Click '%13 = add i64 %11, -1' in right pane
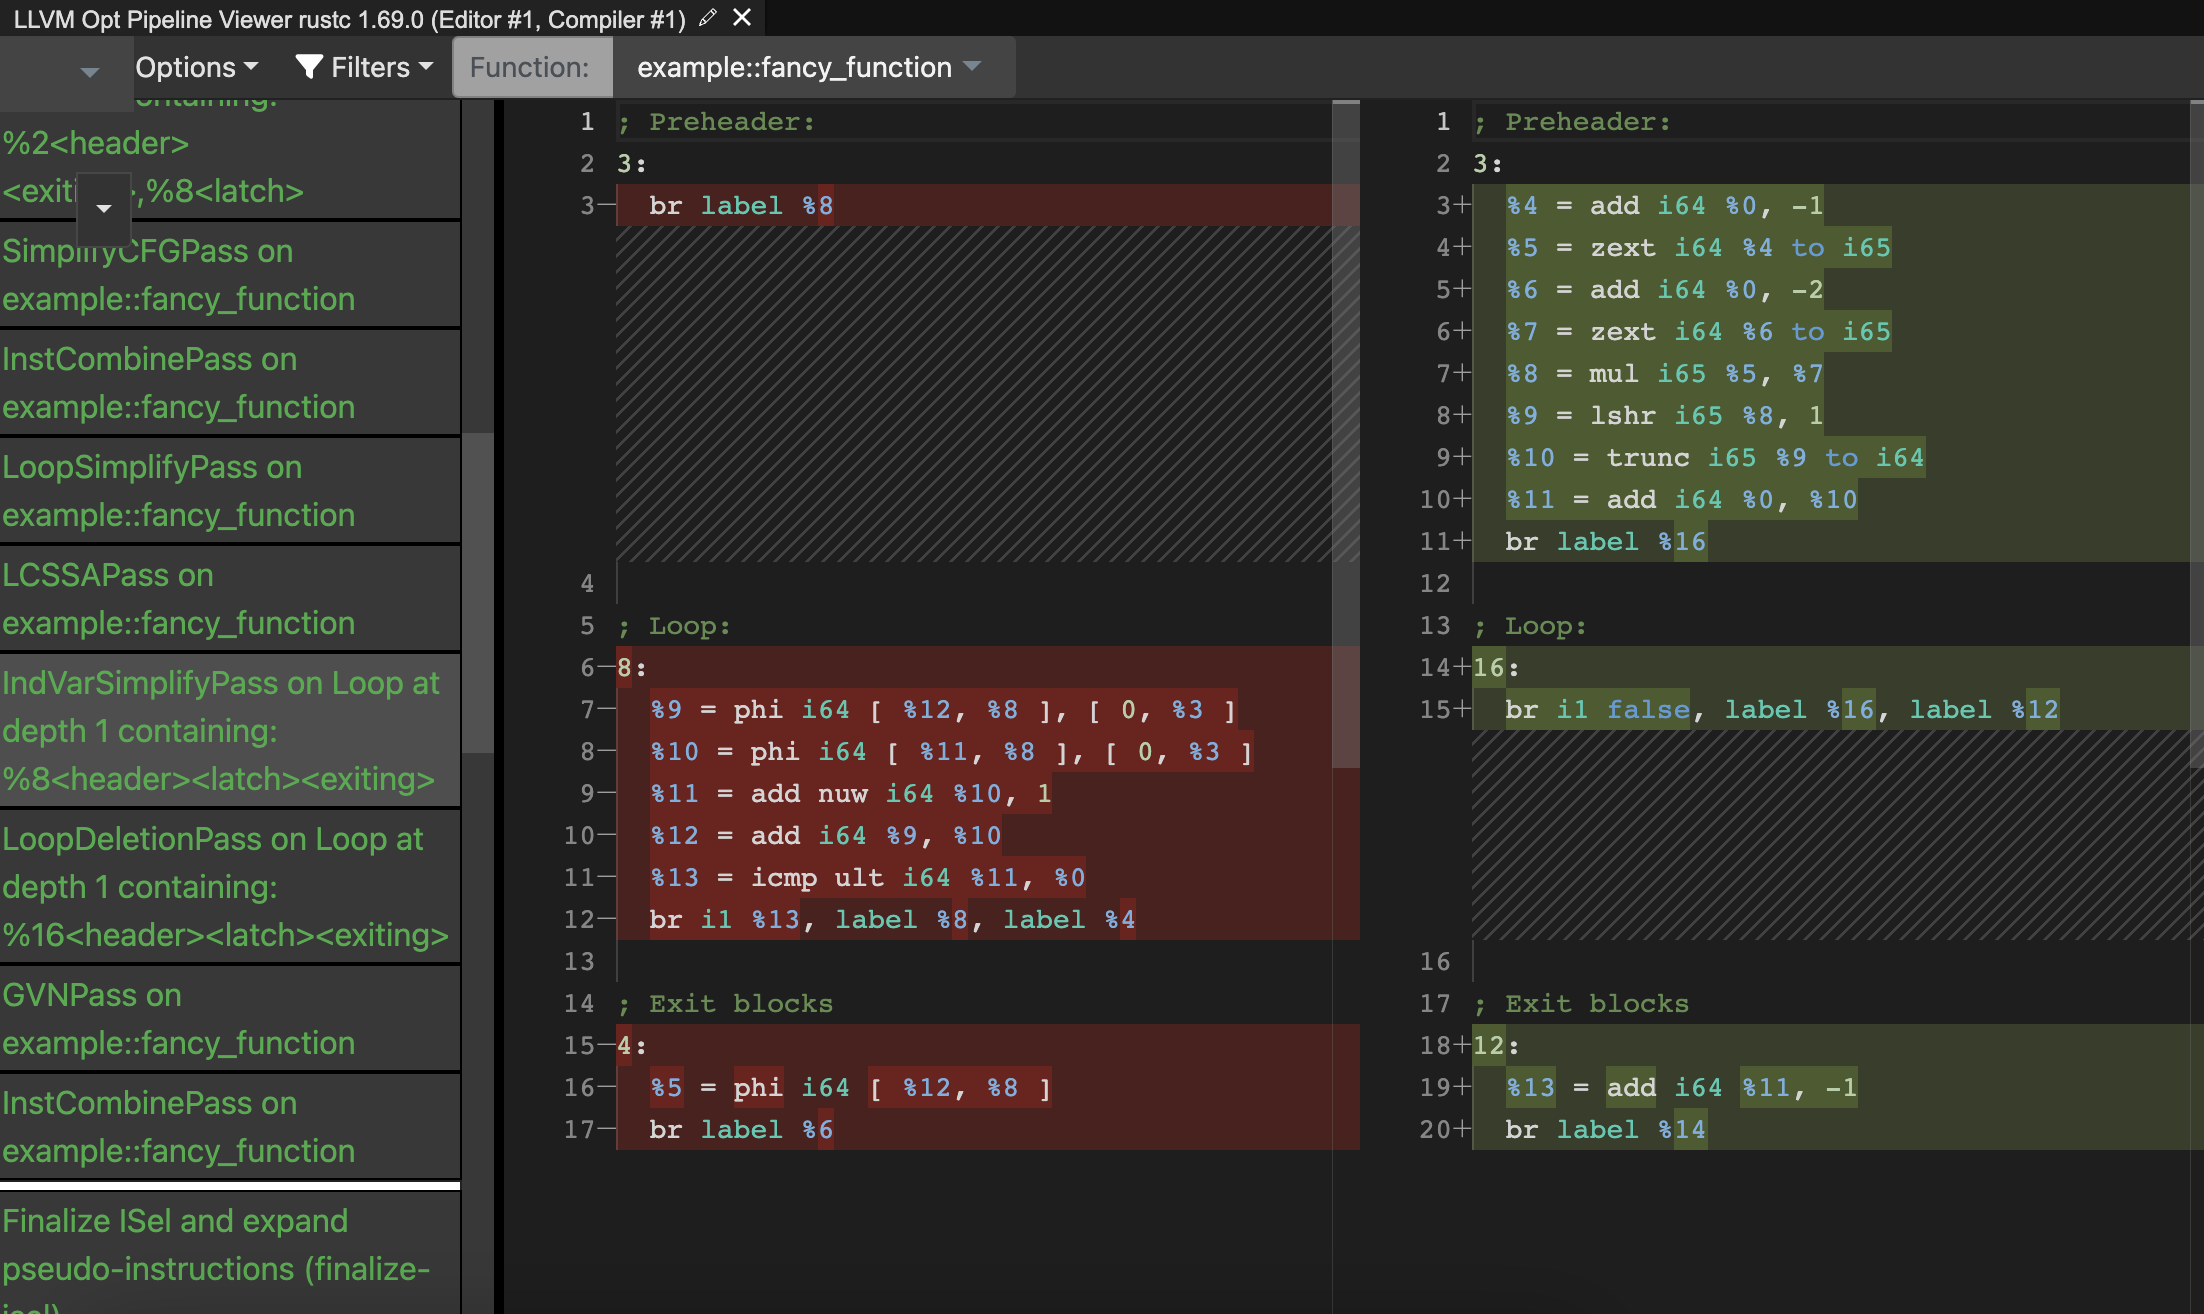The height and width of the screenshot is (1314, 2204). click(1682, 1087)
